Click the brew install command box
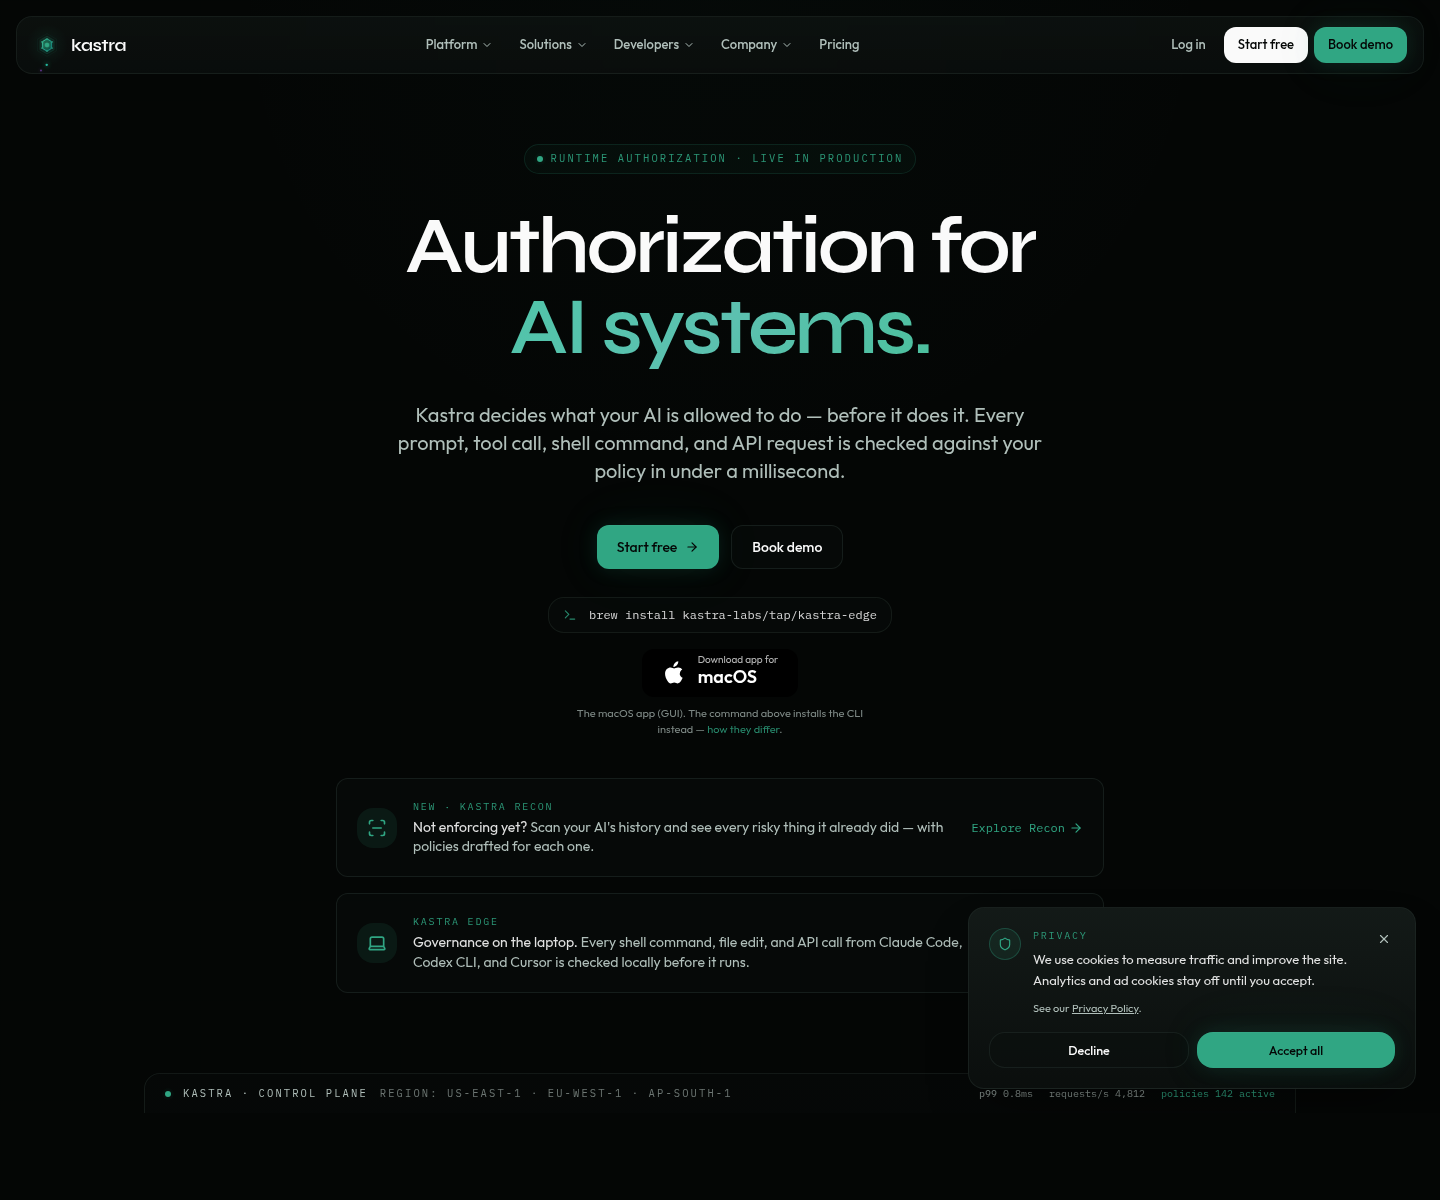Viewport: 1440px width, 1200px height. [720, 615]
